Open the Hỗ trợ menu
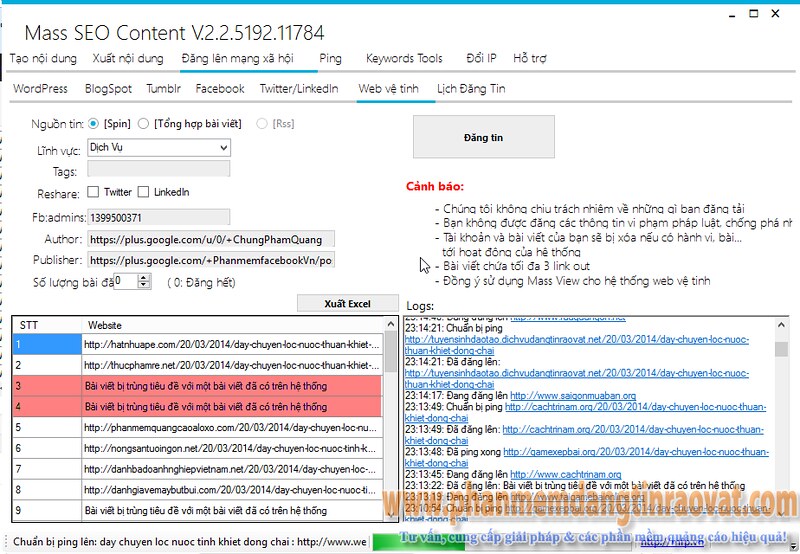 click(x=530, y=59)
